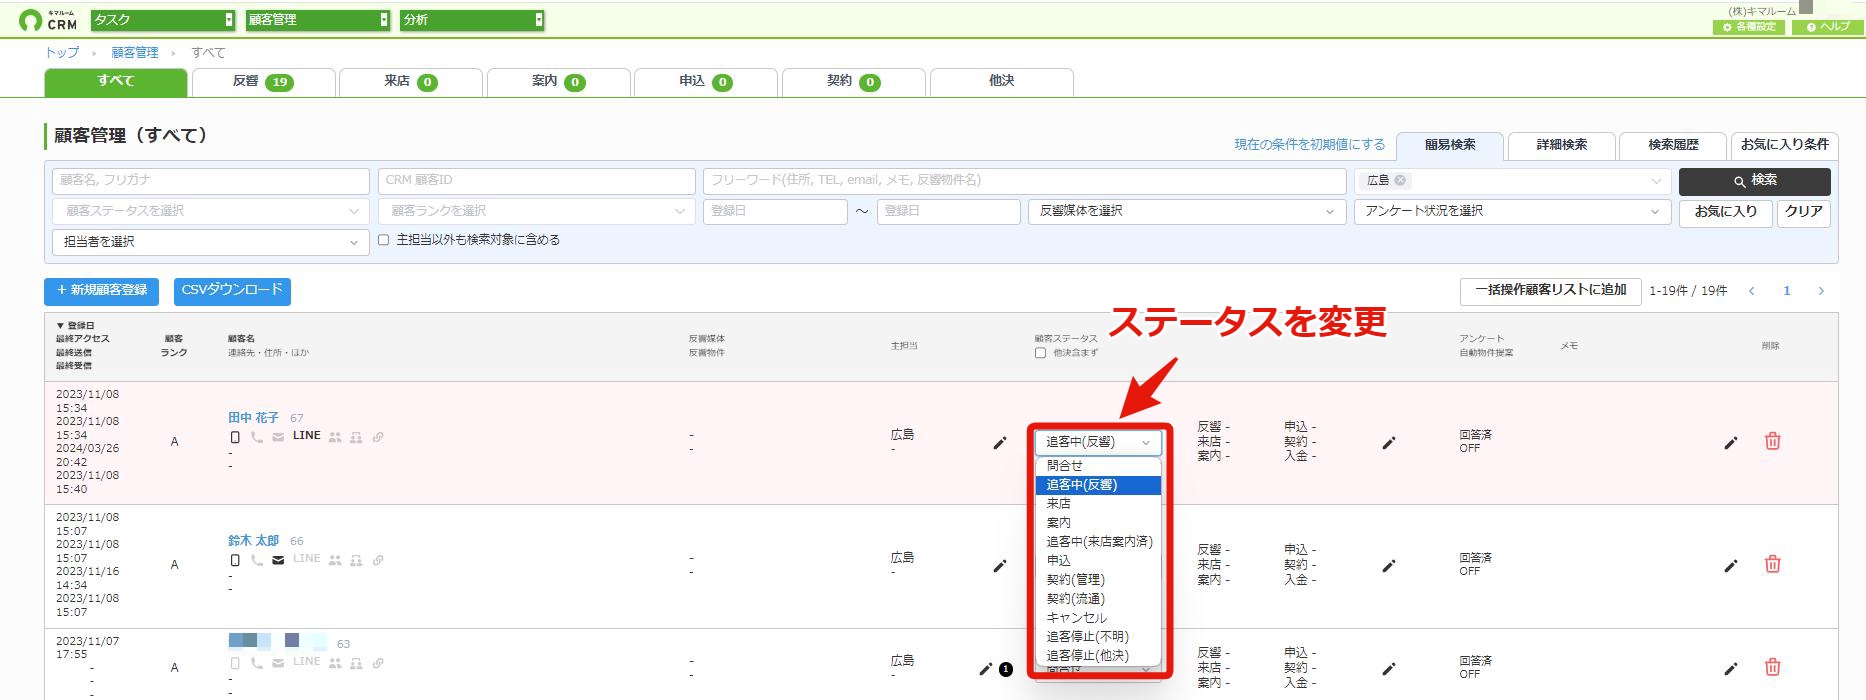This screenshot has height=700, width=1866.
Task: Open the 顧客ステータスを選択 dropdown
Action: click(209, 211)
